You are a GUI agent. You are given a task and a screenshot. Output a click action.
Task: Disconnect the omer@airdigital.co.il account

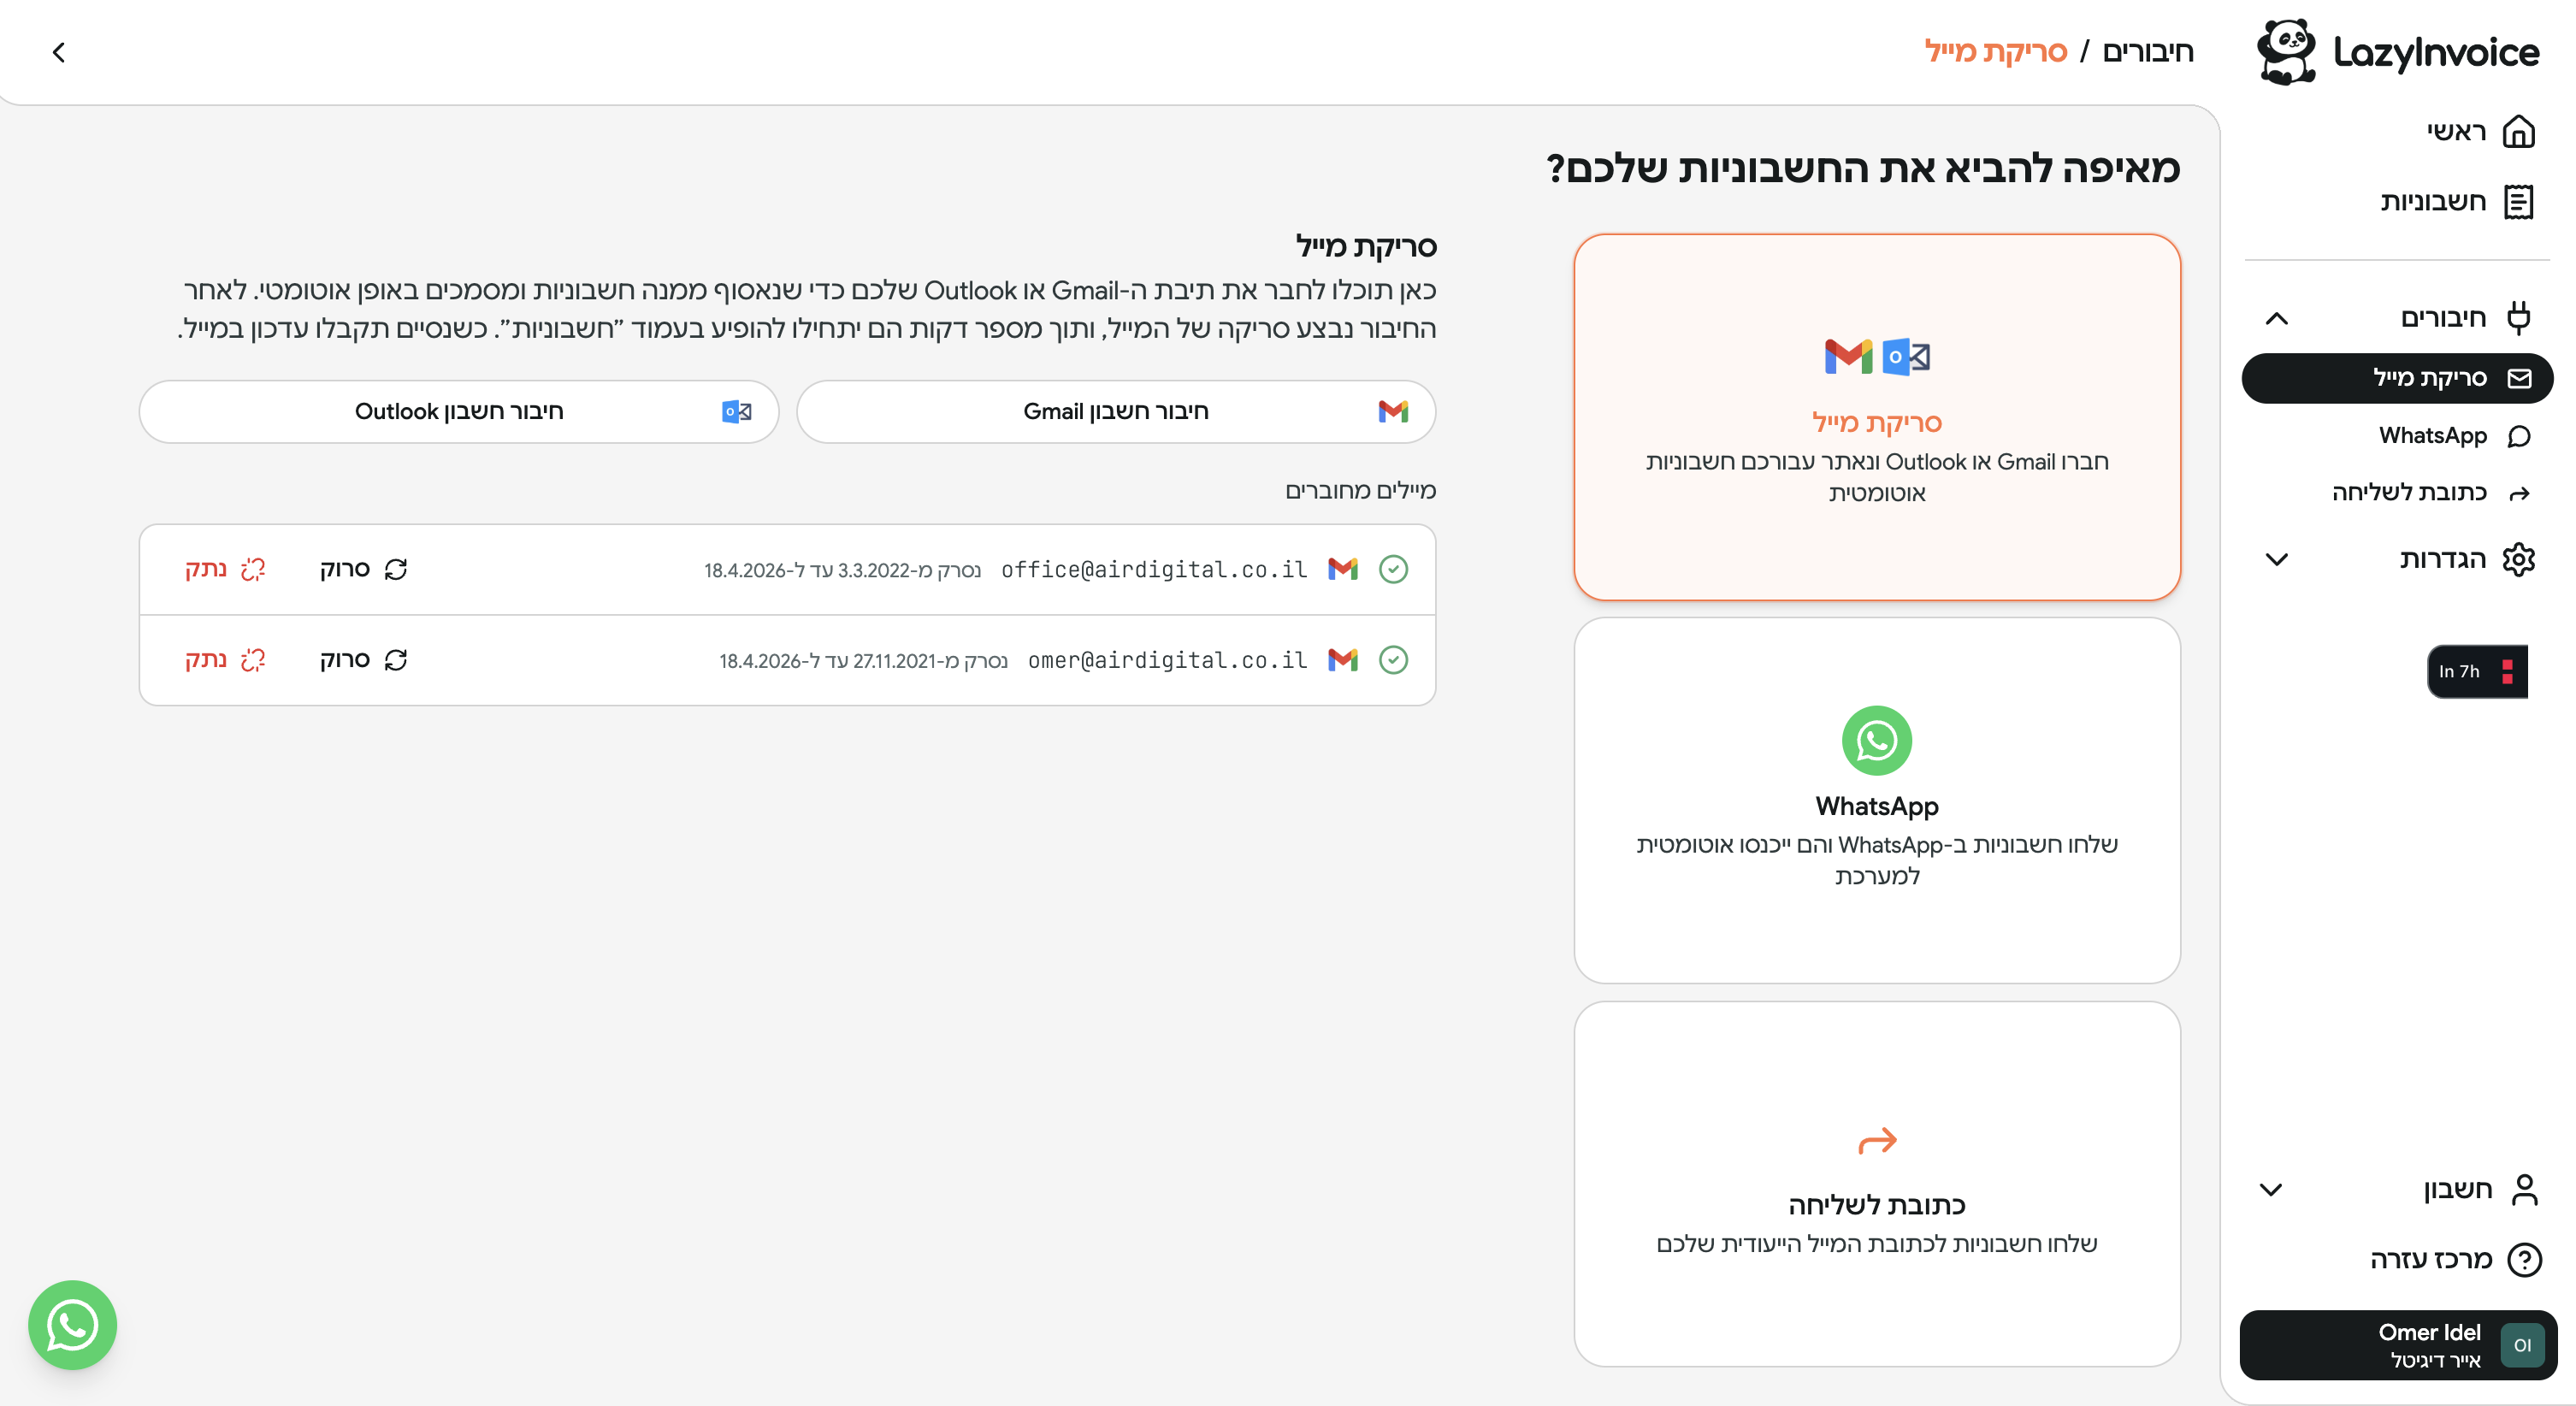[224, 660]
